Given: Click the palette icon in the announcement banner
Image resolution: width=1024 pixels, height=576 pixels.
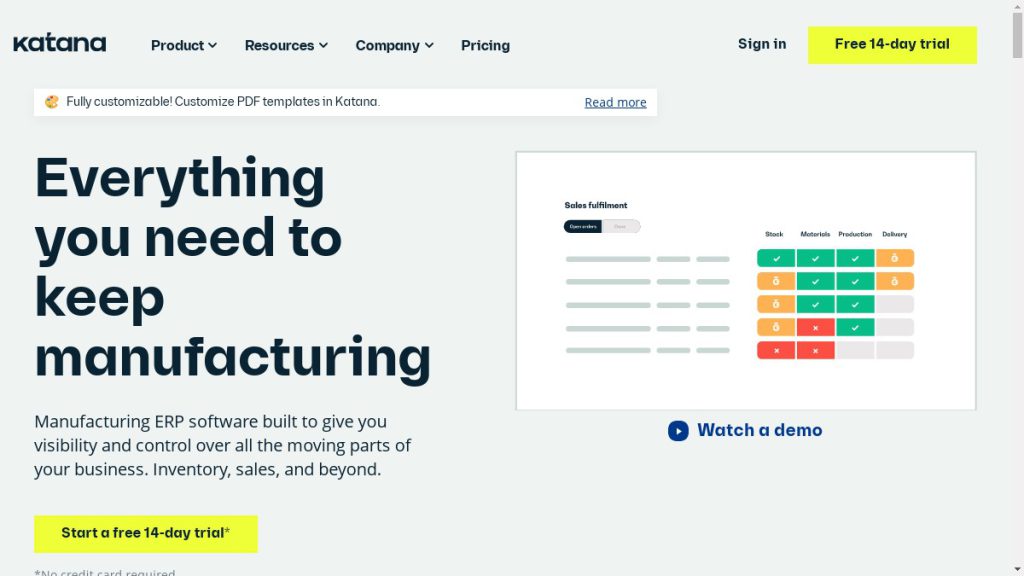Looking at the screenshot, I should 52,102.
